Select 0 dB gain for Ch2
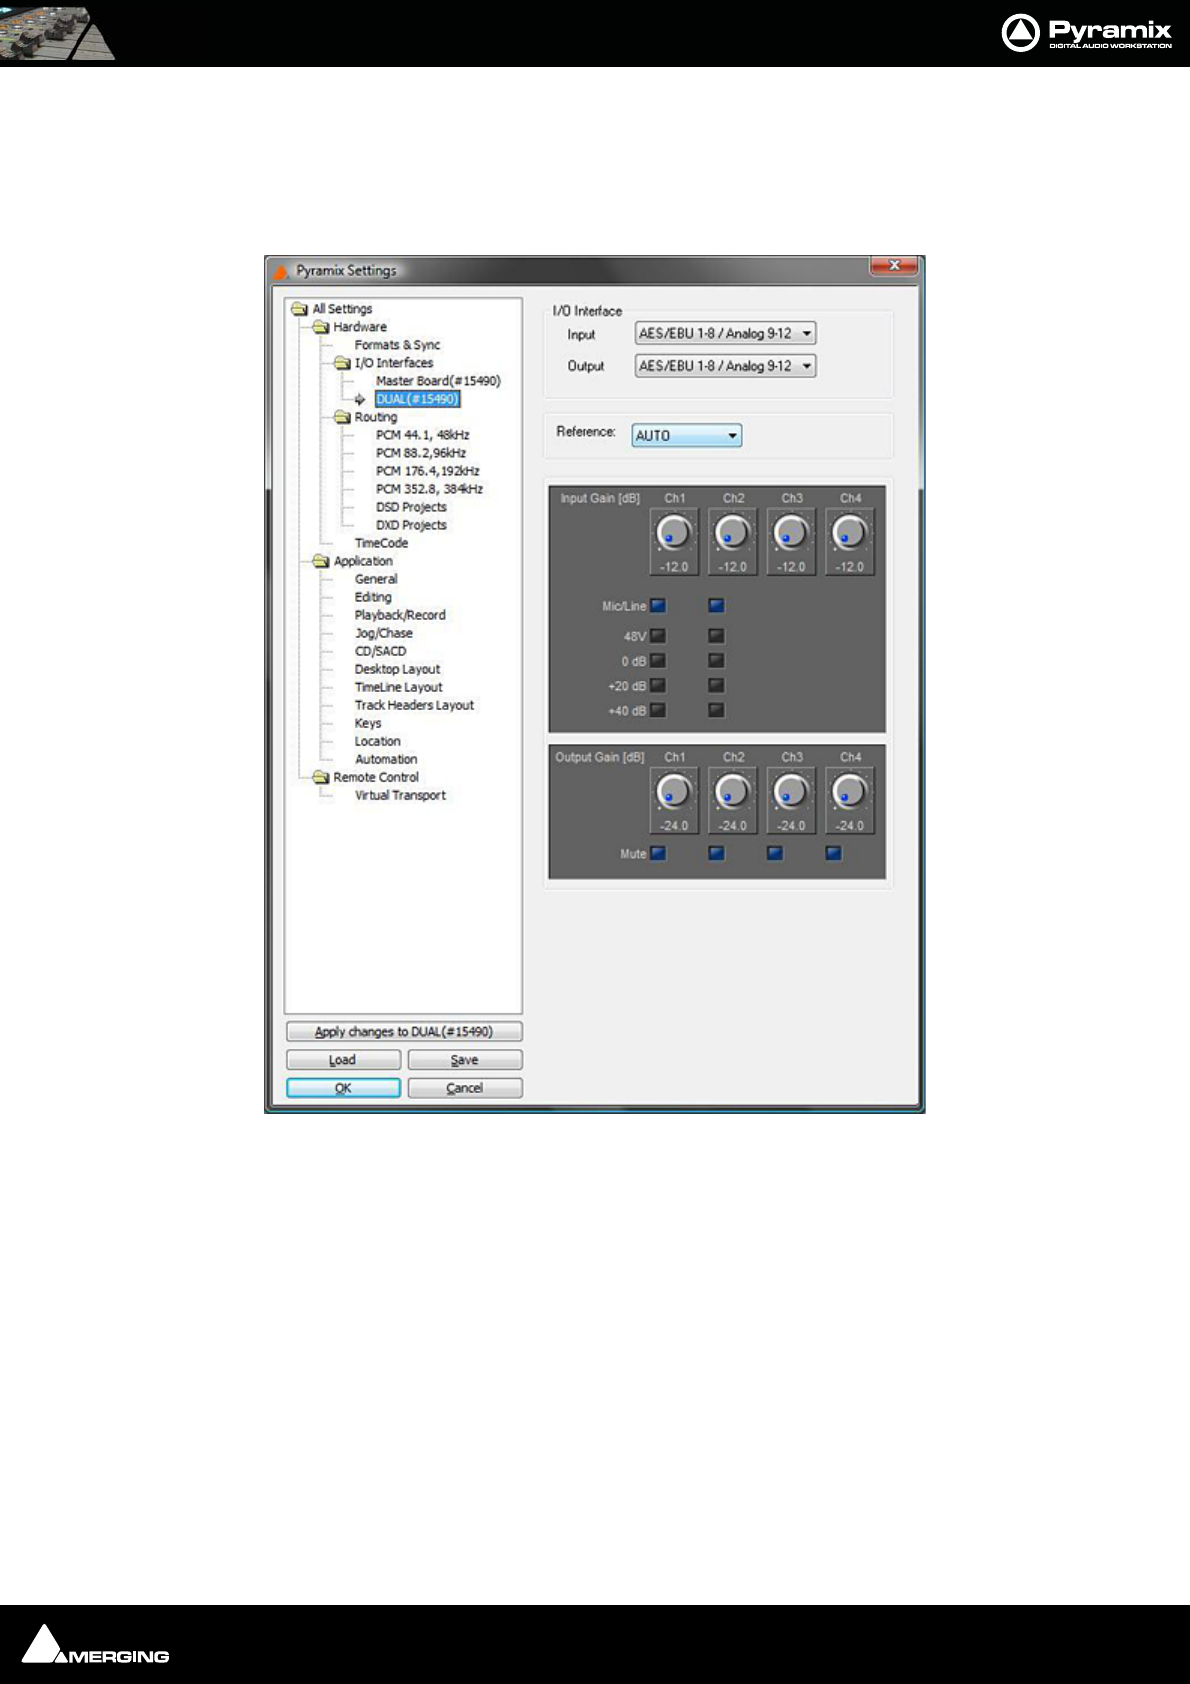Image resolution: width=1190 pixels, height=1684 pixels. (716, 660)
